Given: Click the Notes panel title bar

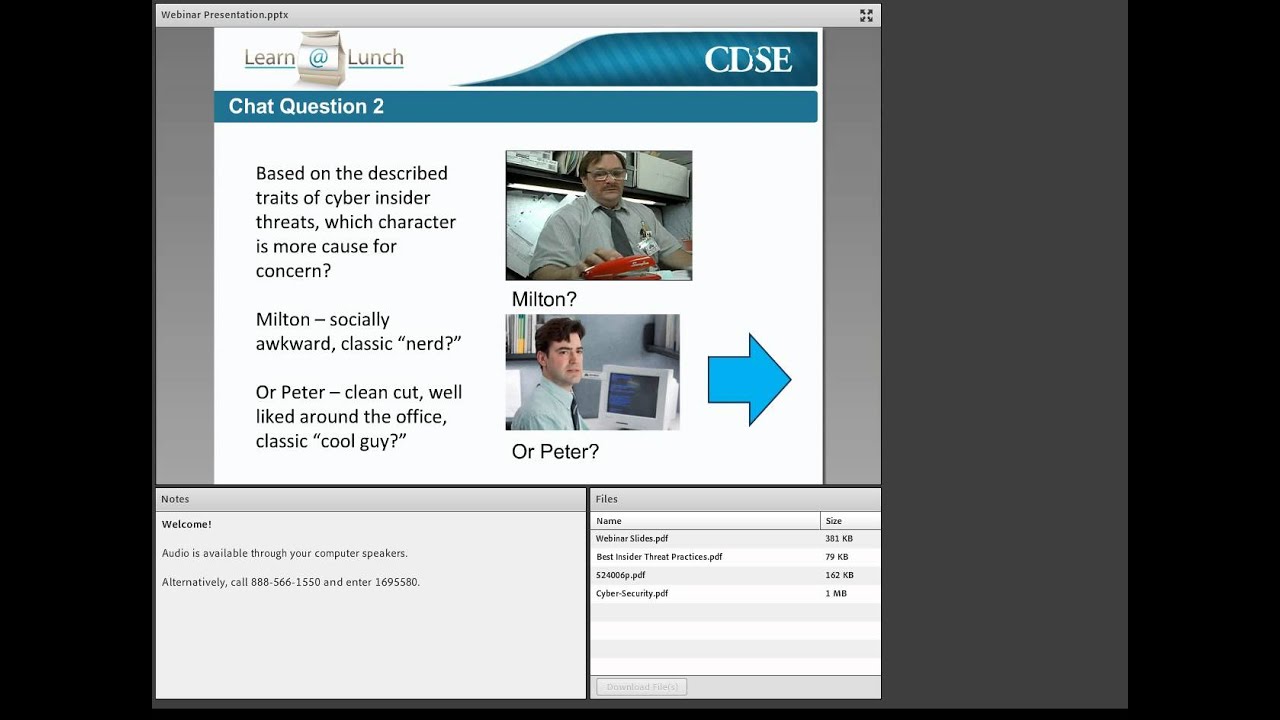Looking at the screenshot, I should (x=370, y=499).
